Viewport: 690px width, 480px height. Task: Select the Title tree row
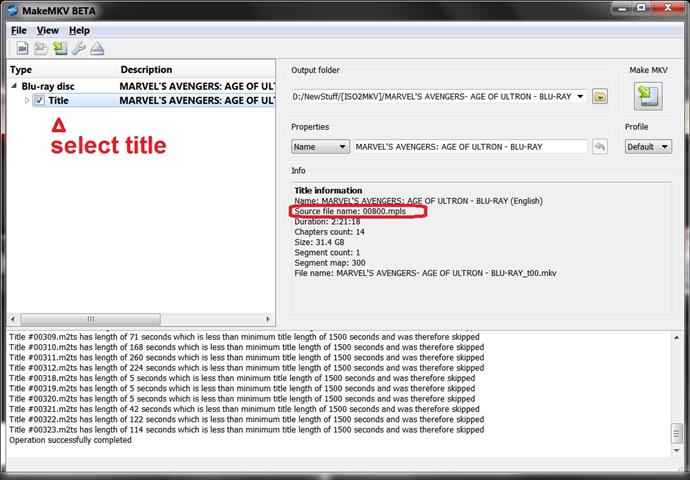142,100
